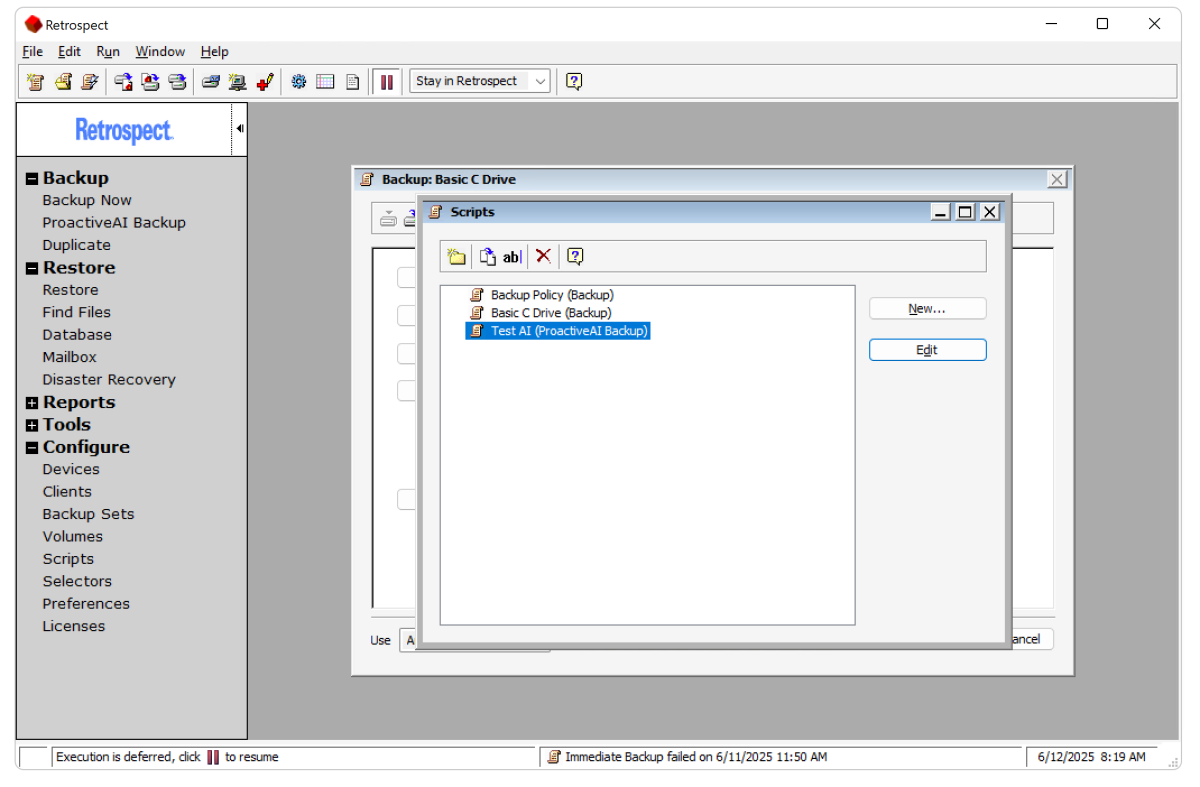This screenshot has height=787, width=1200.
Task: Collapse the Backup section in sidebar
Action: 32,179
